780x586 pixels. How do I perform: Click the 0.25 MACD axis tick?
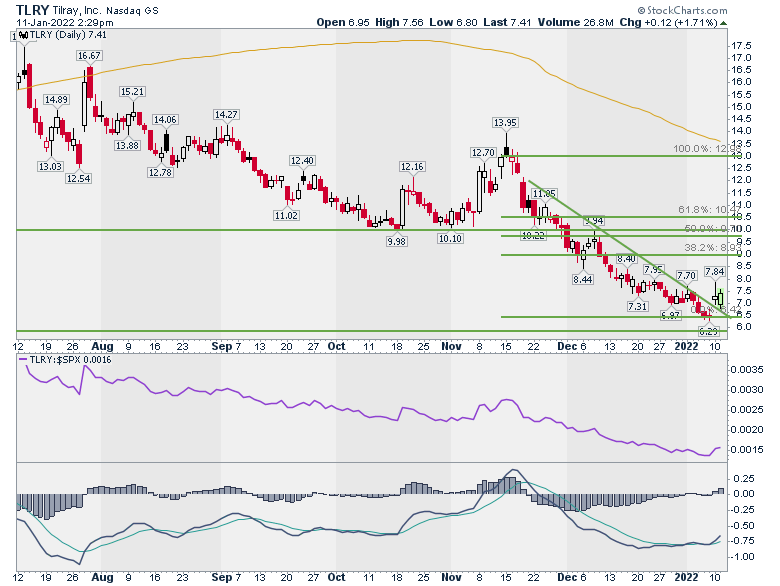(x=744, y=479)
